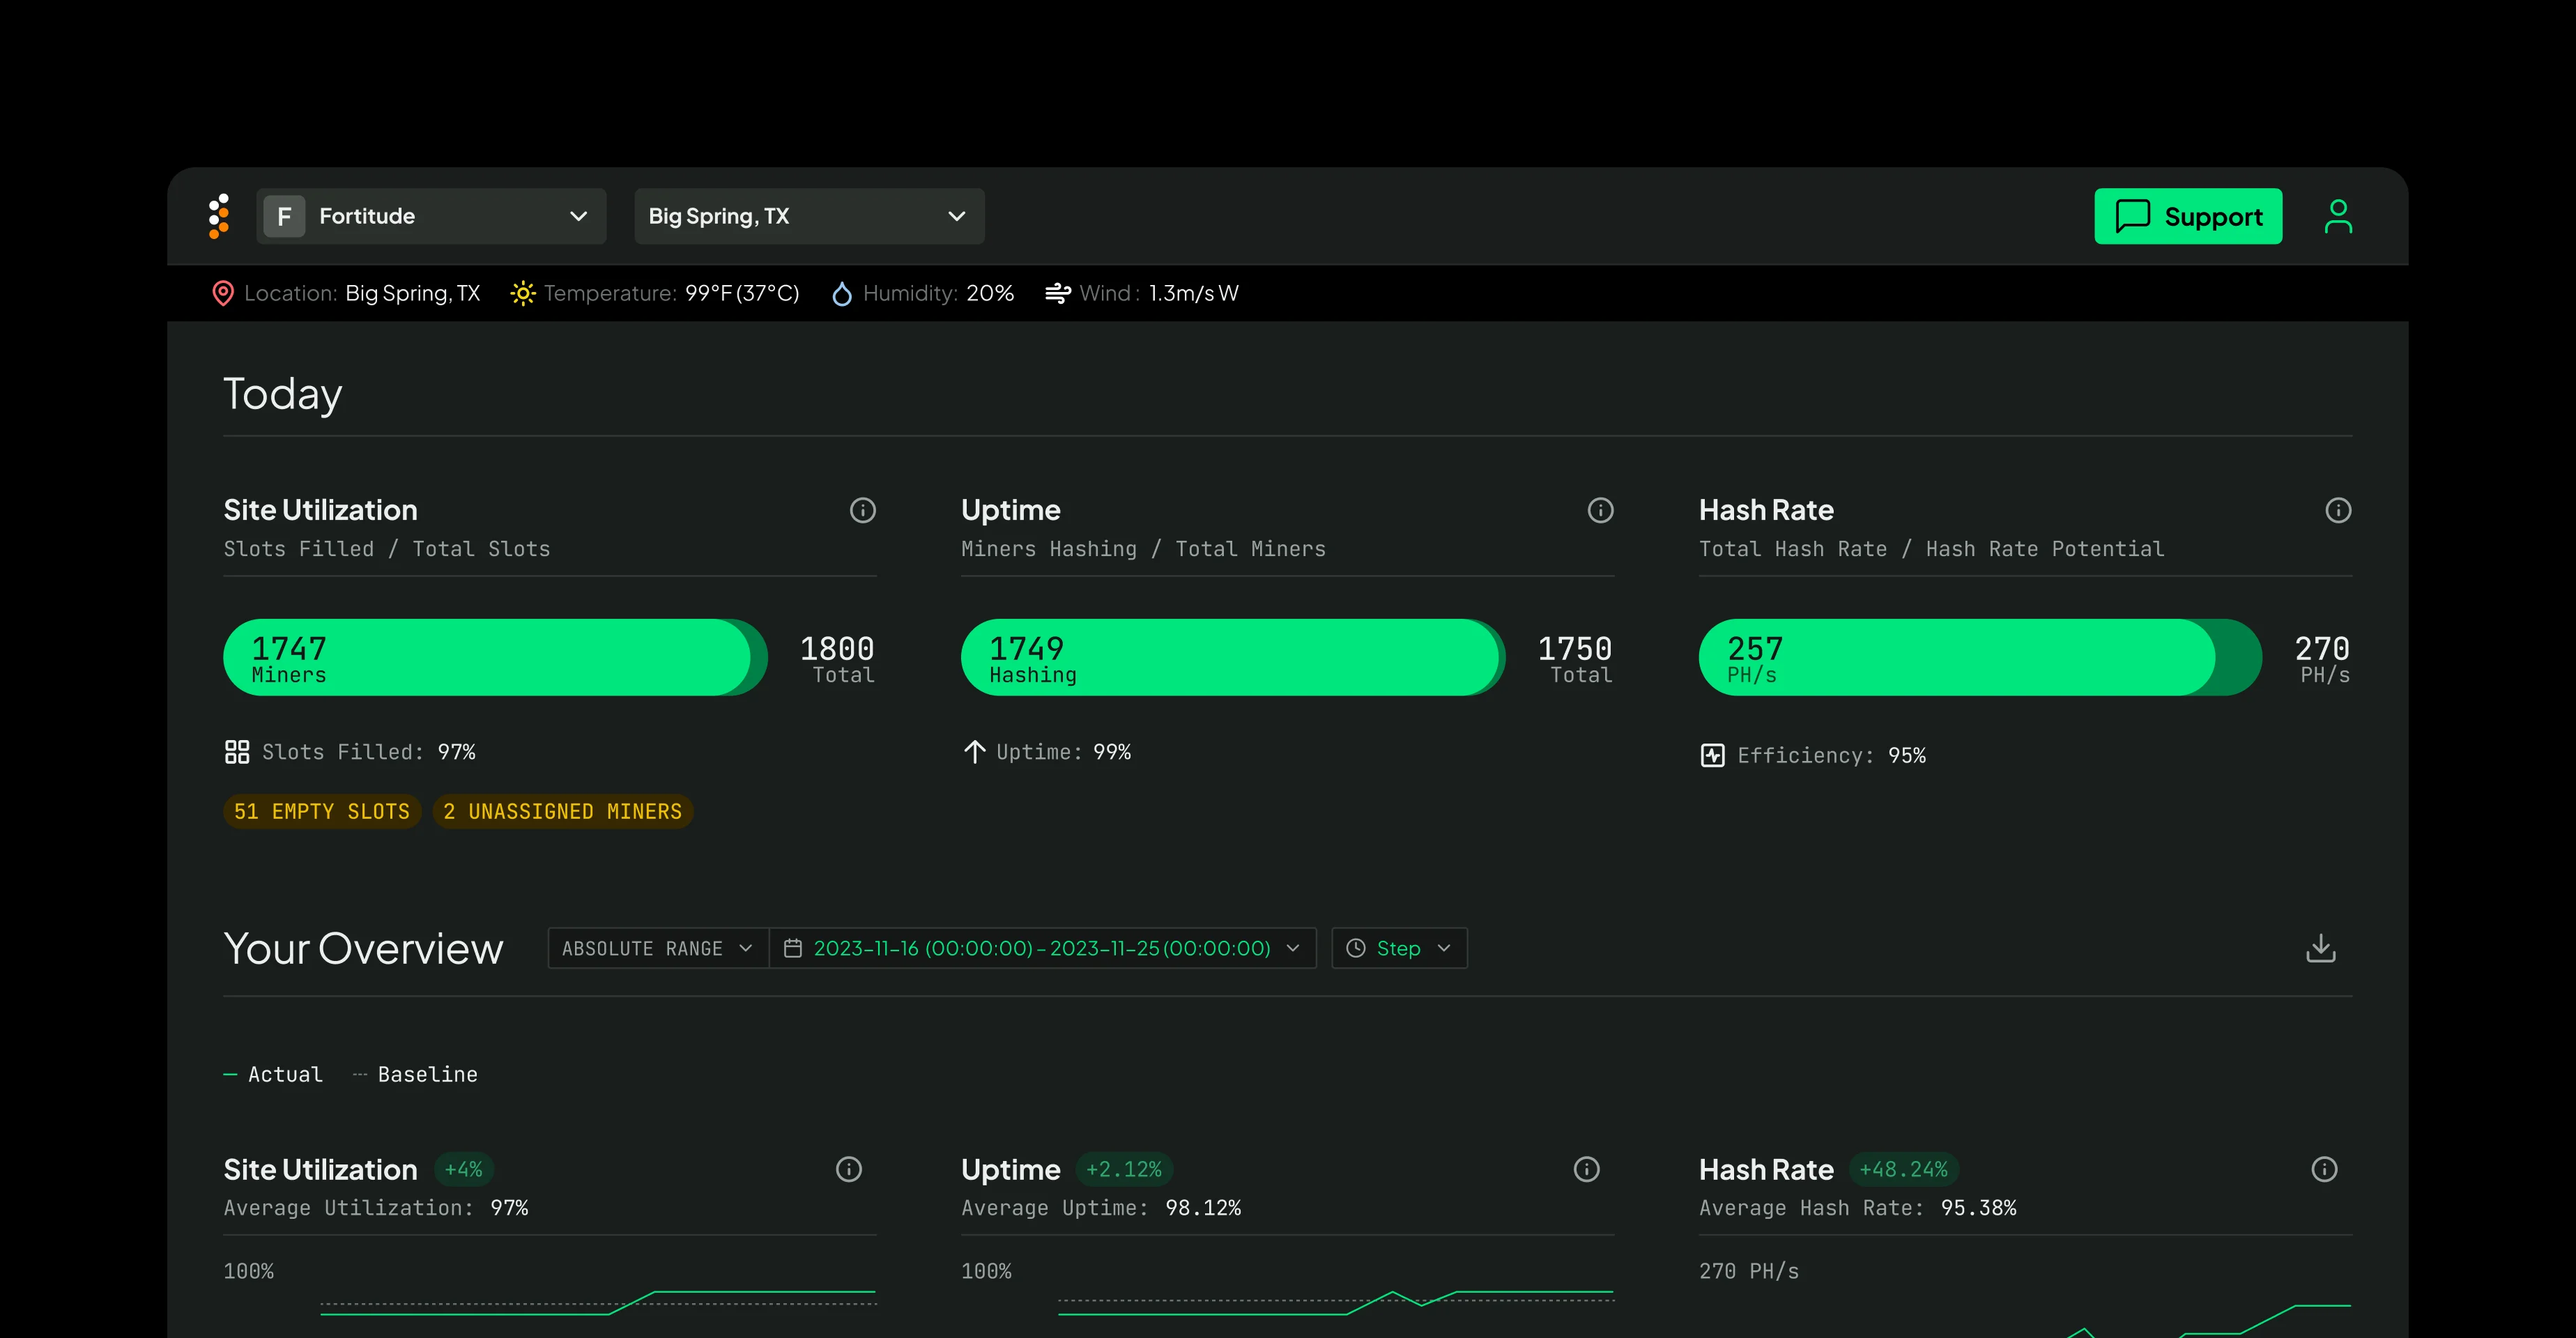Open info icon for Today's Site Utilization

coord(862,511)
